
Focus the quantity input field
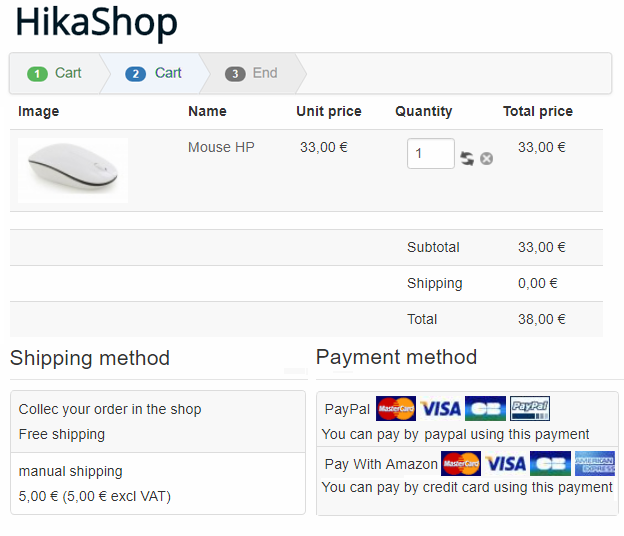pos(431,154)
